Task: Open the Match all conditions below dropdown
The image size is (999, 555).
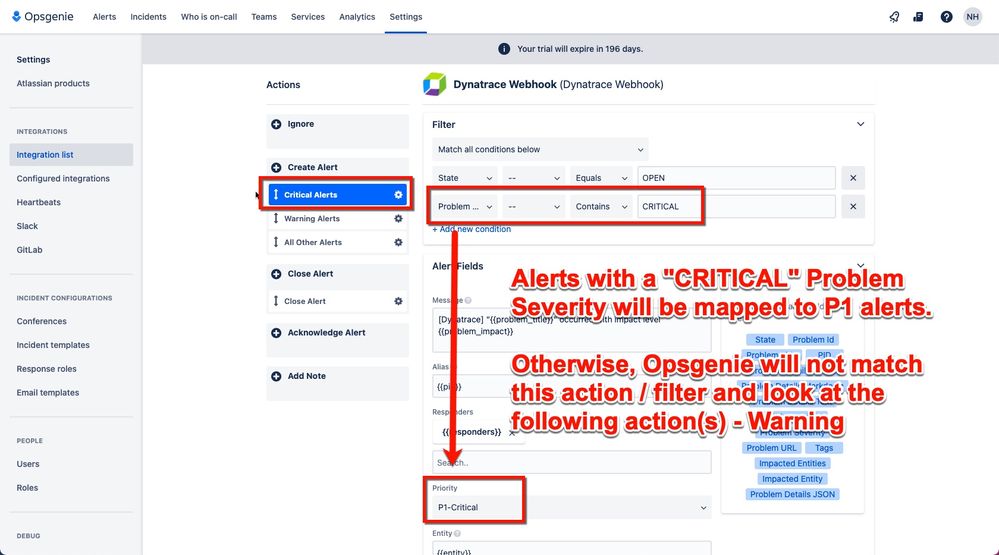Action: 540,150
